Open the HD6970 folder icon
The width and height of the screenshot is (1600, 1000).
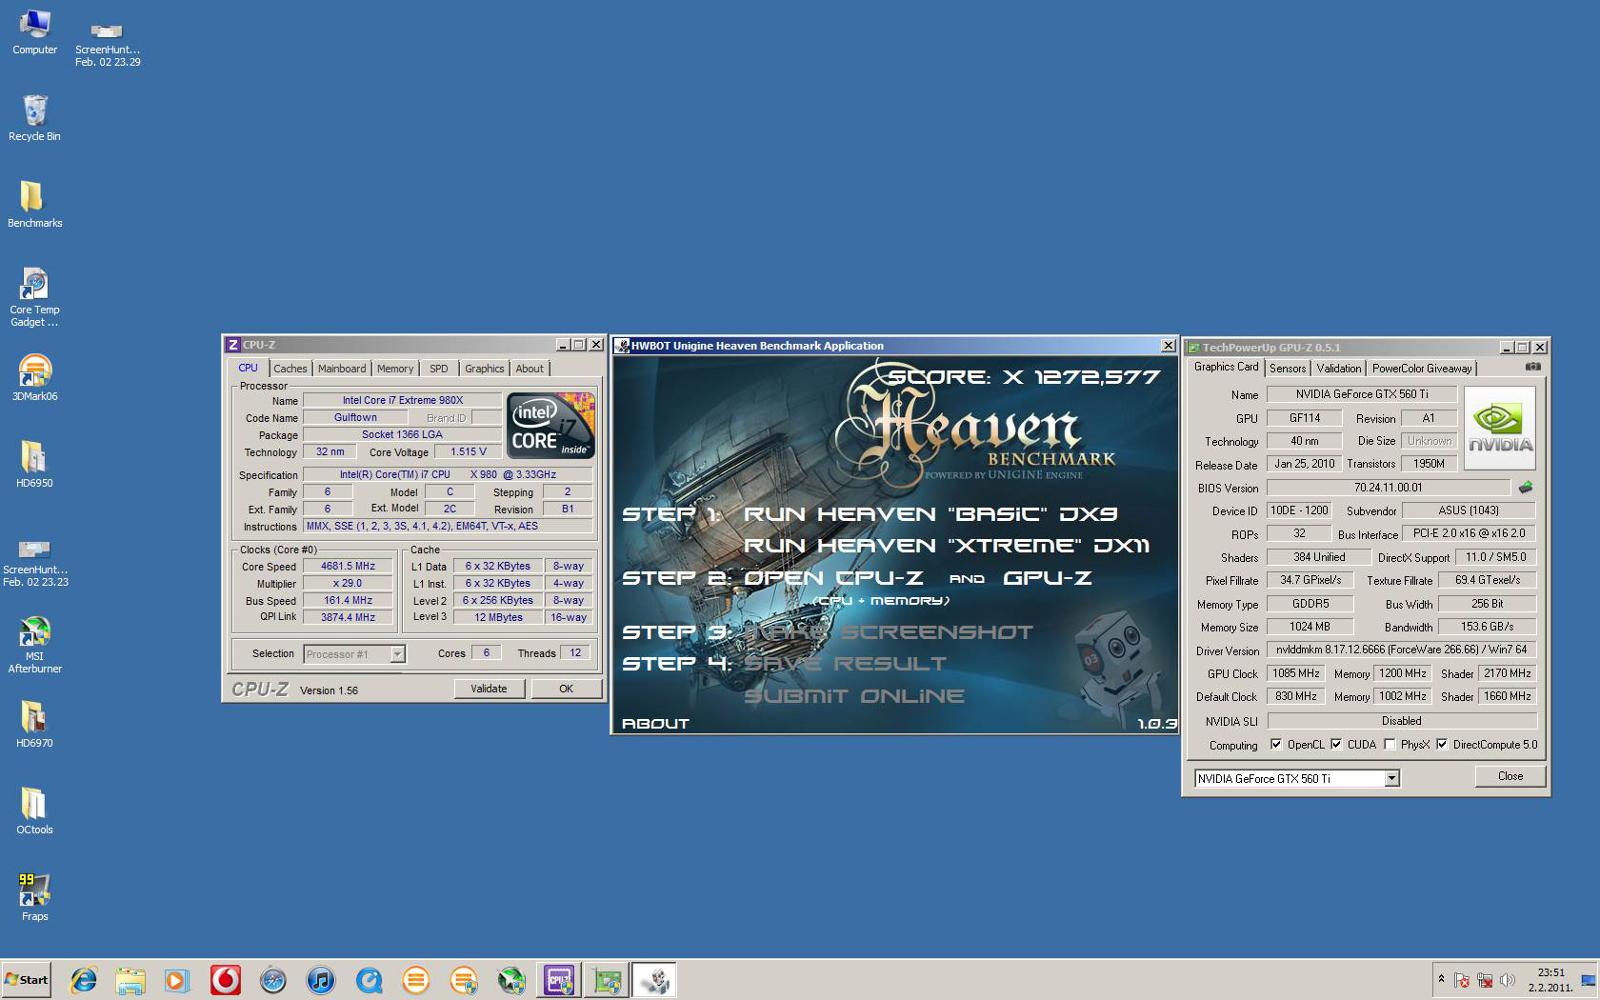(x=35, y=724)
